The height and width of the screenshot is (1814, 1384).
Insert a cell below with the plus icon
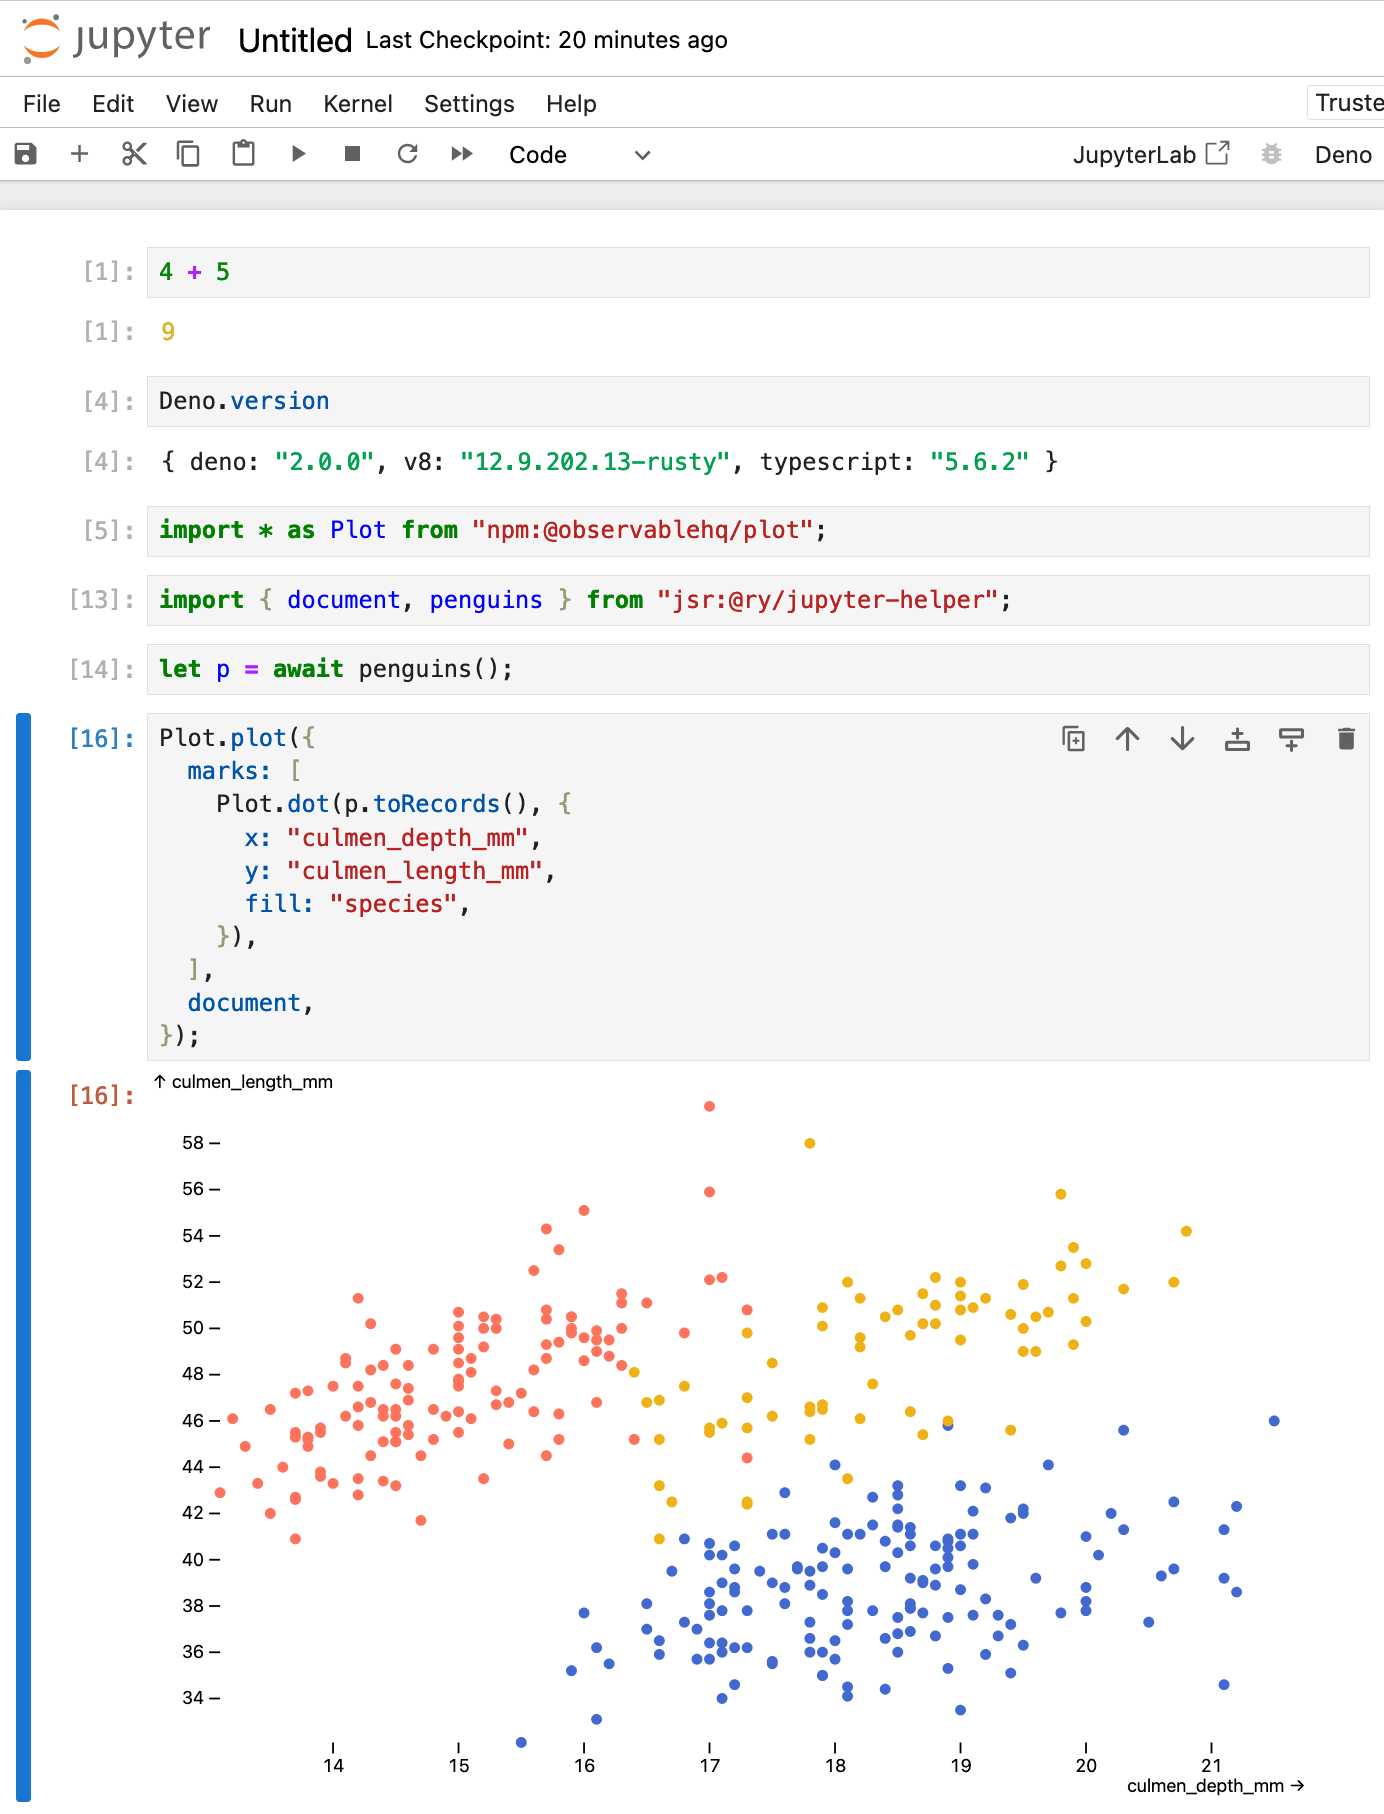80,154
